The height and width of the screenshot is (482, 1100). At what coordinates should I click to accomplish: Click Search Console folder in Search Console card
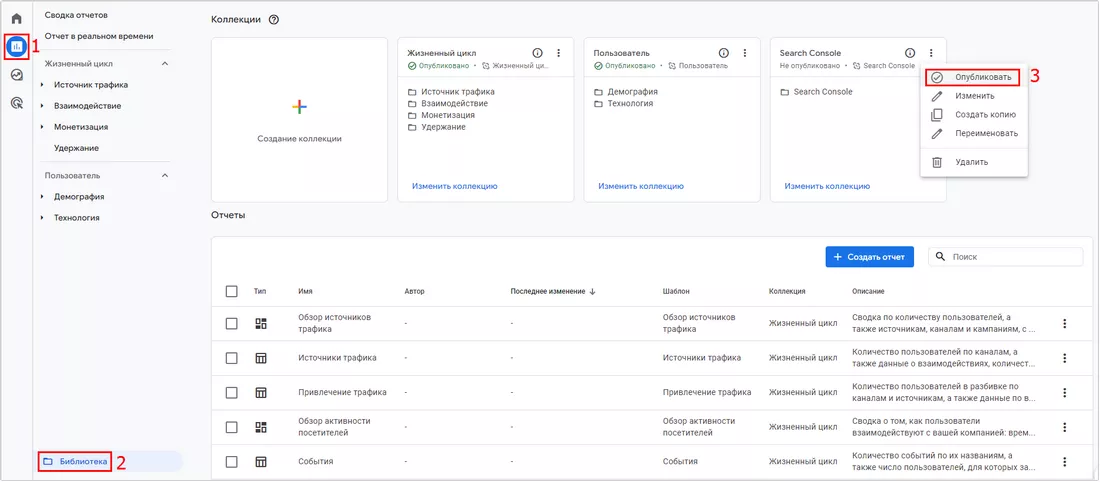(817, 92)
